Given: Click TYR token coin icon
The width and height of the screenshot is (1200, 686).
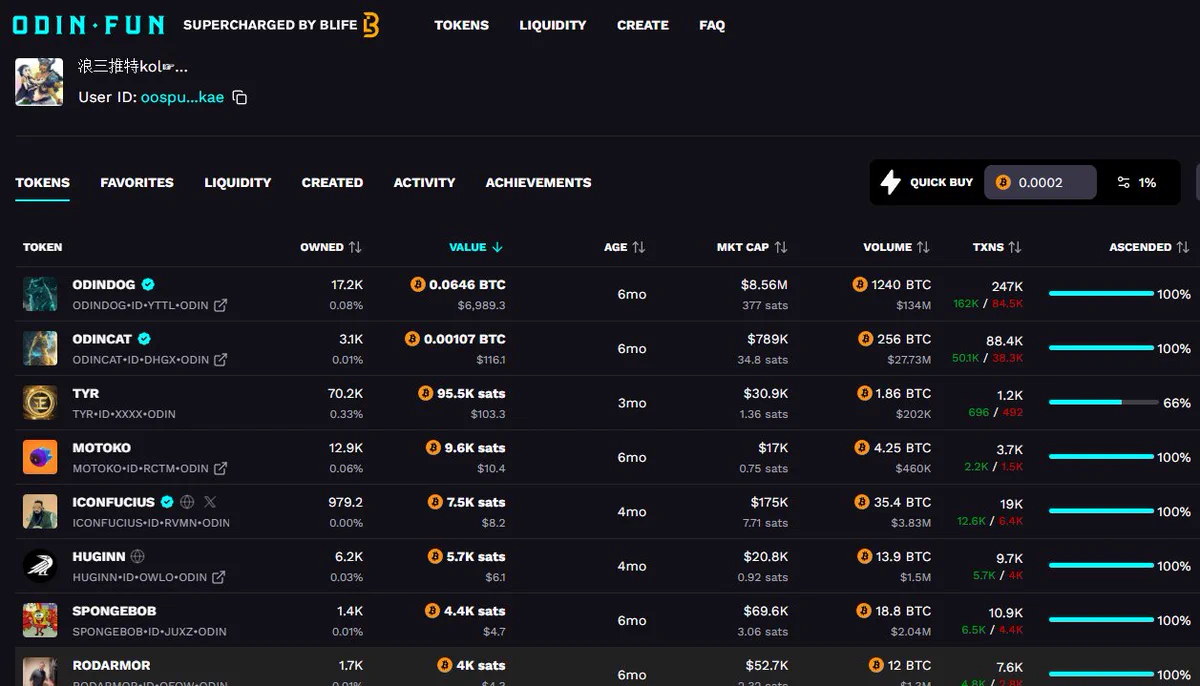Looking at the screenshot, I should click(x=40, y=403).
